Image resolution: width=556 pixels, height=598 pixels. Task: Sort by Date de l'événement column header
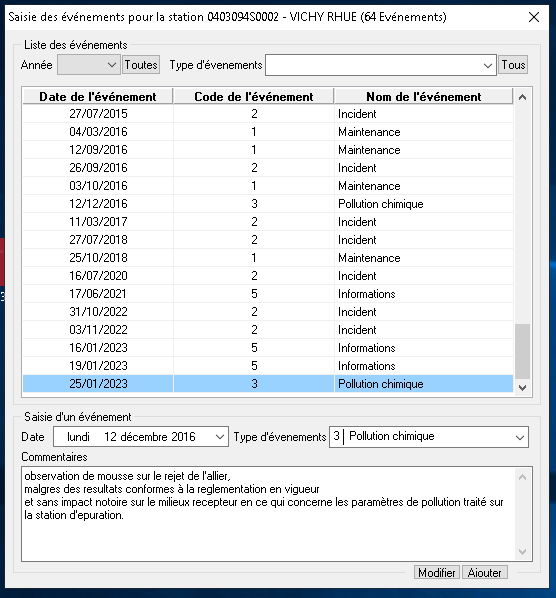tap(98, 96)
